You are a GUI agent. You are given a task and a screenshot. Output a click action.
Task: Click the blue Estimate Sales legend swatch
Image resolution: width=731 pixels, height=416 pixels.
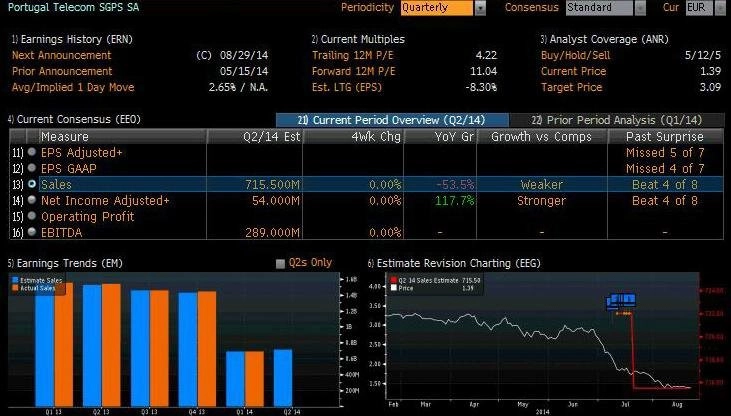[15, 280]
